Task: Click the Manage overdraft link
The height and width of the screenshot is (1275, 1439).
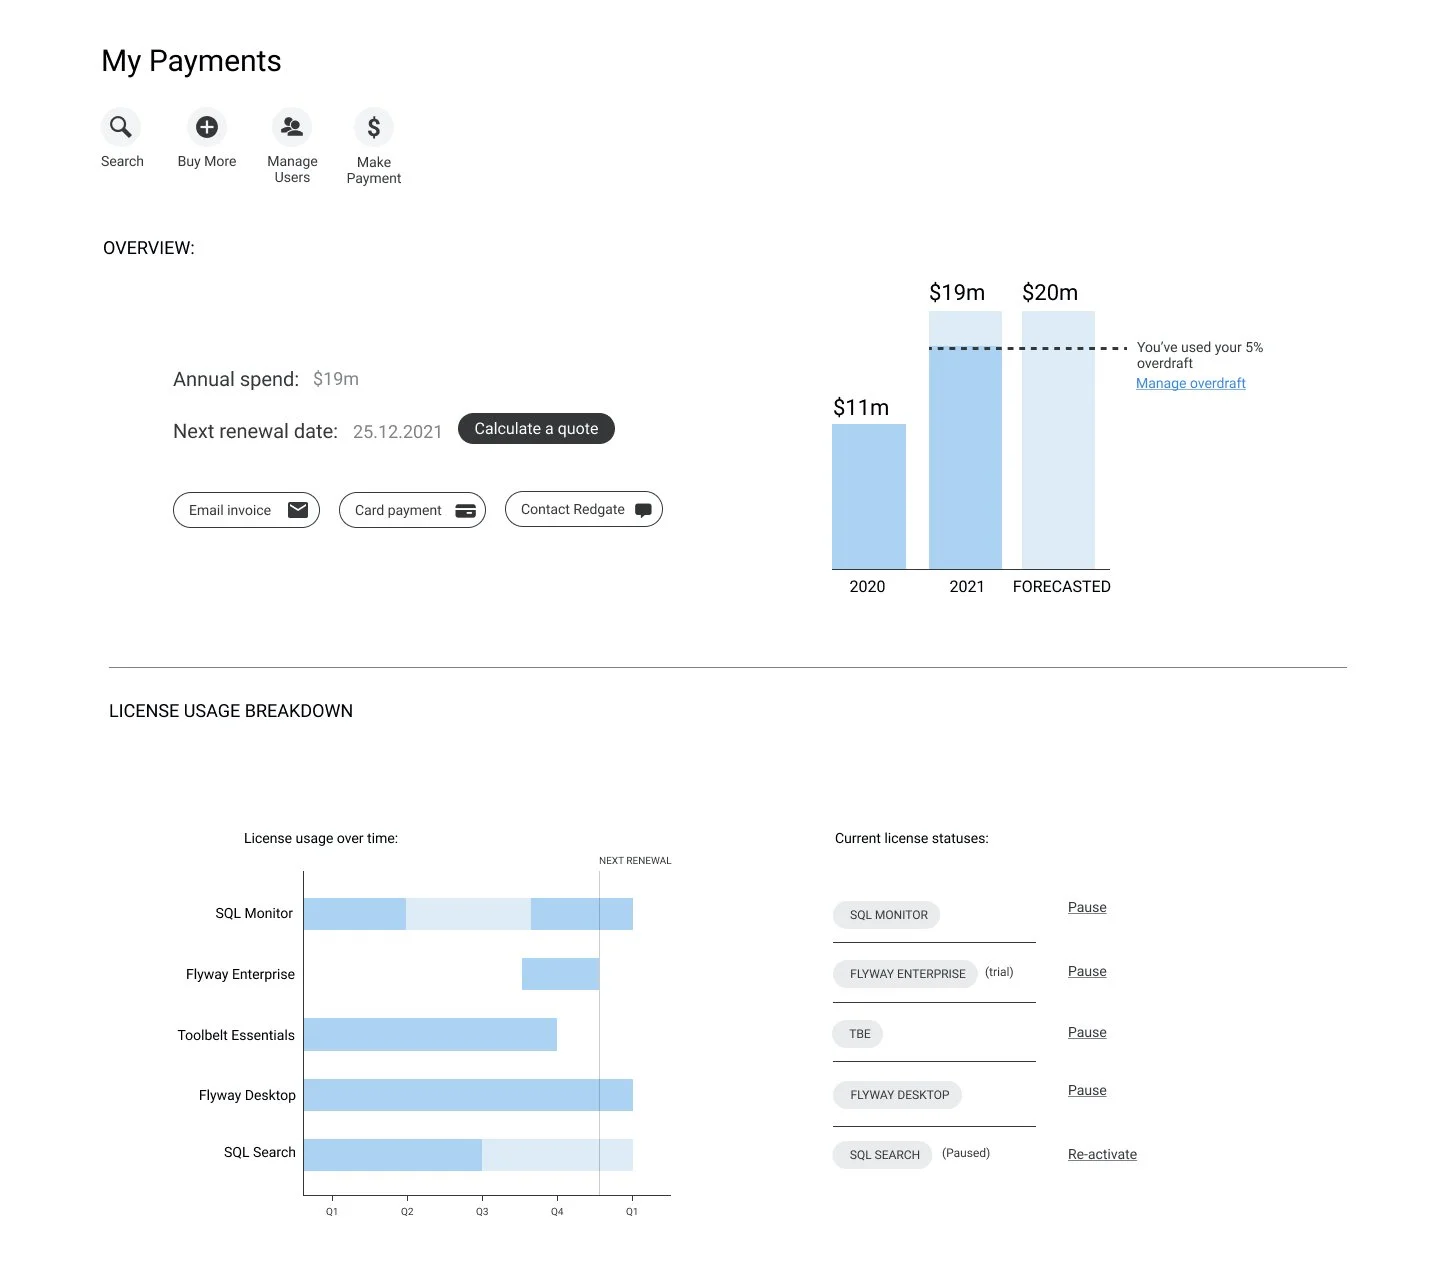Action: (1191, 383)
